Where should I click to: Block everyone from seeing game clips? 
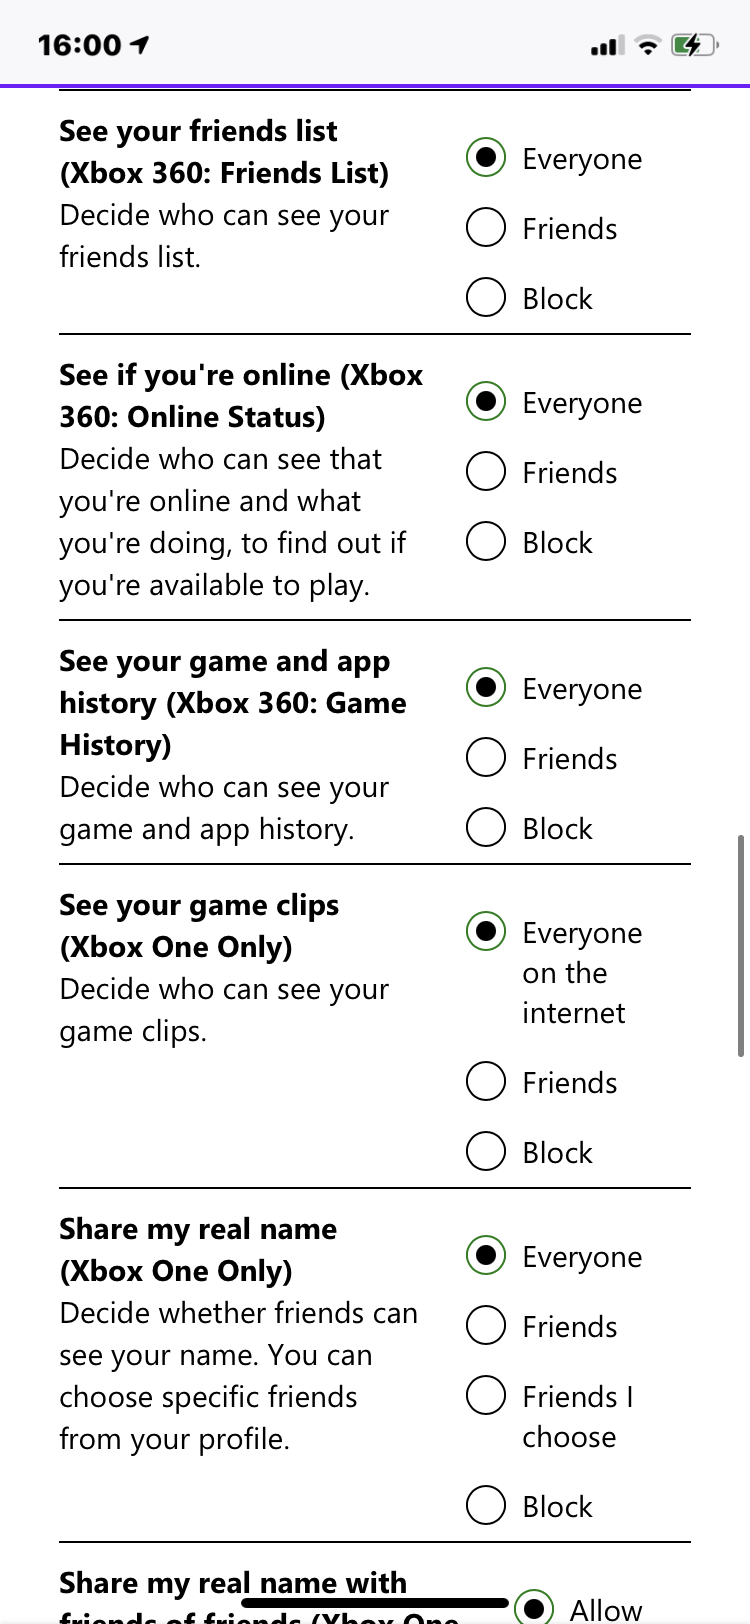pos(486,1152)
